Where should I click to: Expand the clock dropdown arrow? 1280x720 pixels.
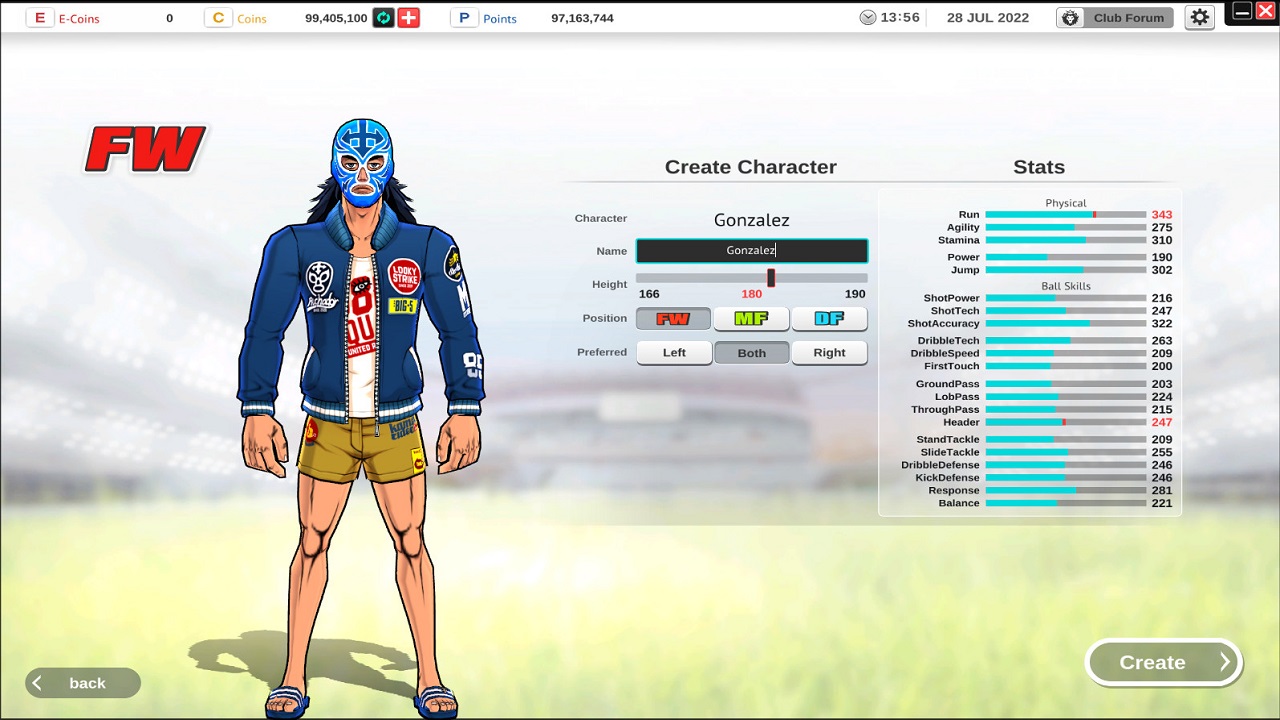pyautogui.click(x=867, y=18)
